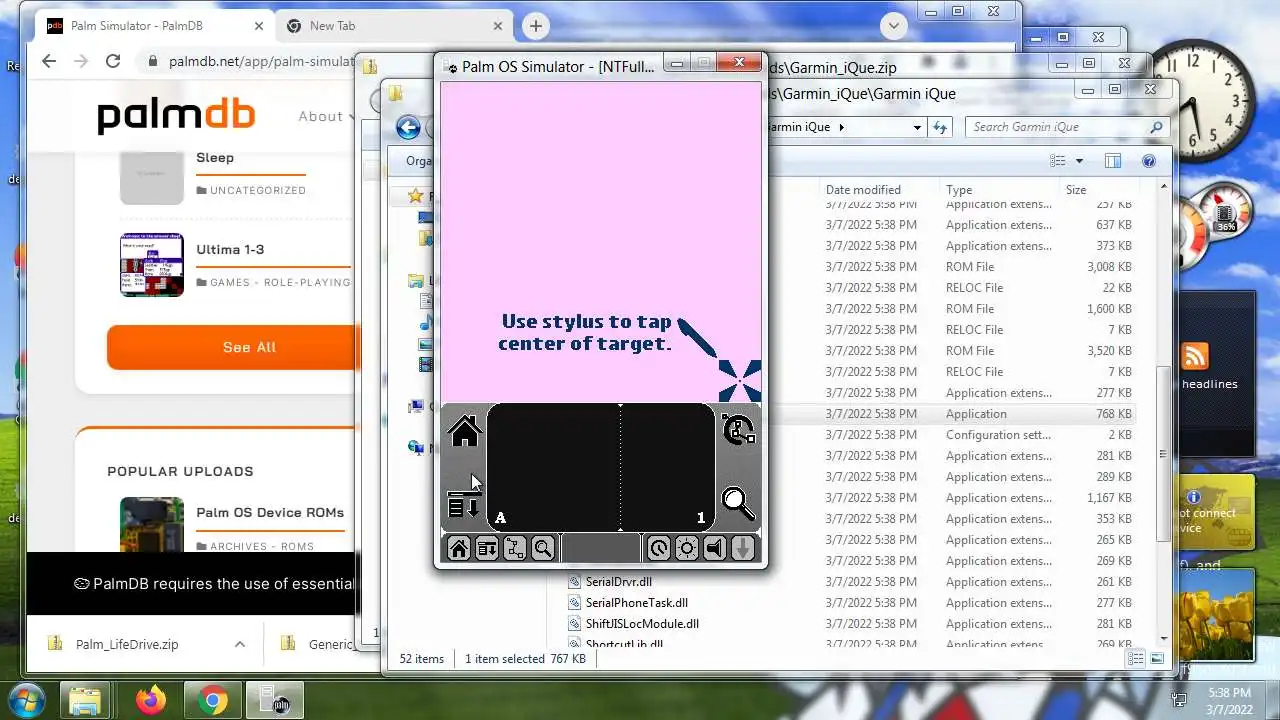
Task: Tap the large Home silkscreen icon
Action: tap(465, 432)
